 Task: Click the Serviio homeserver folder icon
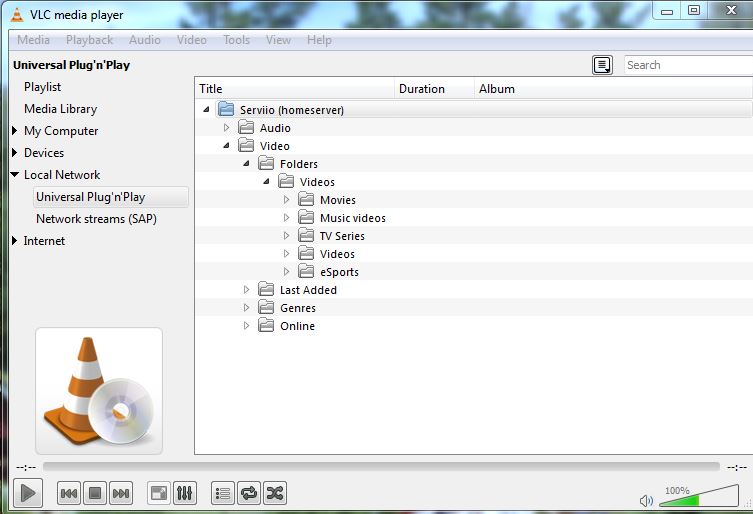pos(226,110)
